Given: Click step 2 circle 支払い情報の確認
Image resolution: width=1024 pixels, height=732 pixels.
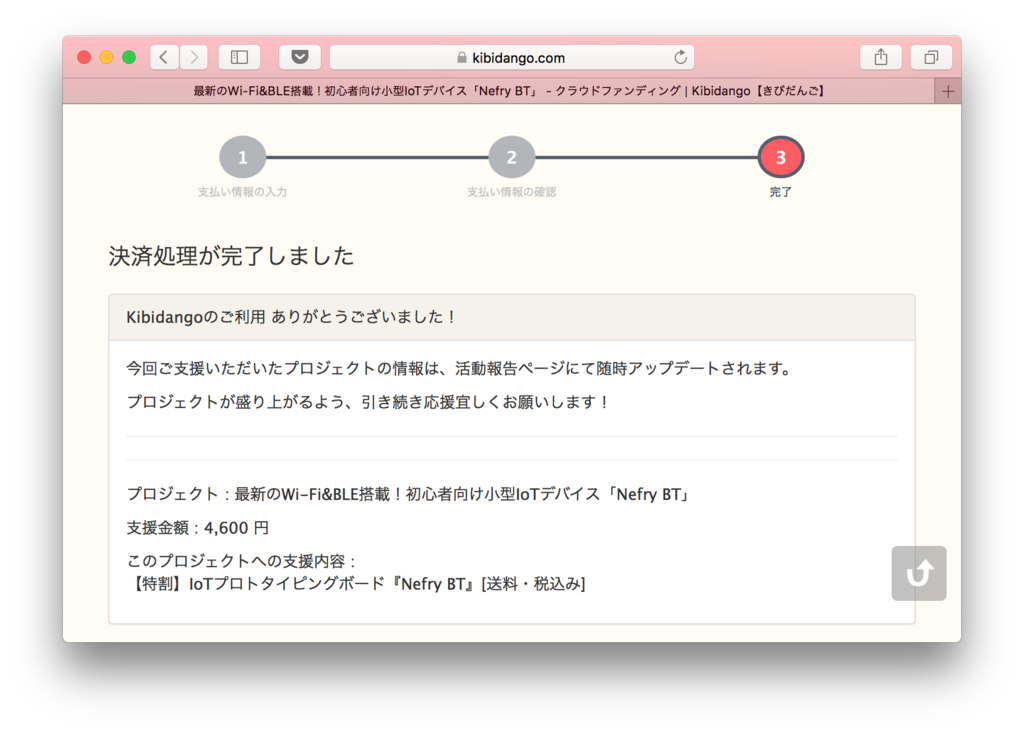Looking at the screenshot, I should point(511,157).
